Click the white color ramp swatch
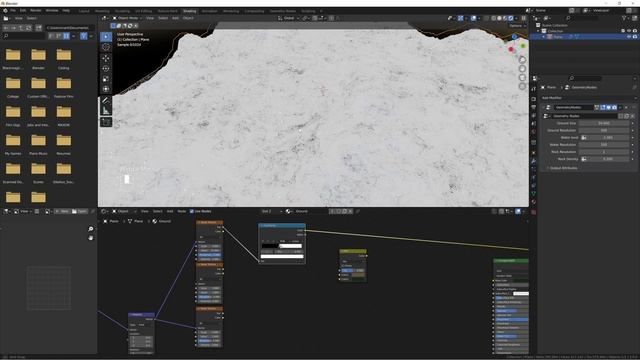 click(282, 256)
